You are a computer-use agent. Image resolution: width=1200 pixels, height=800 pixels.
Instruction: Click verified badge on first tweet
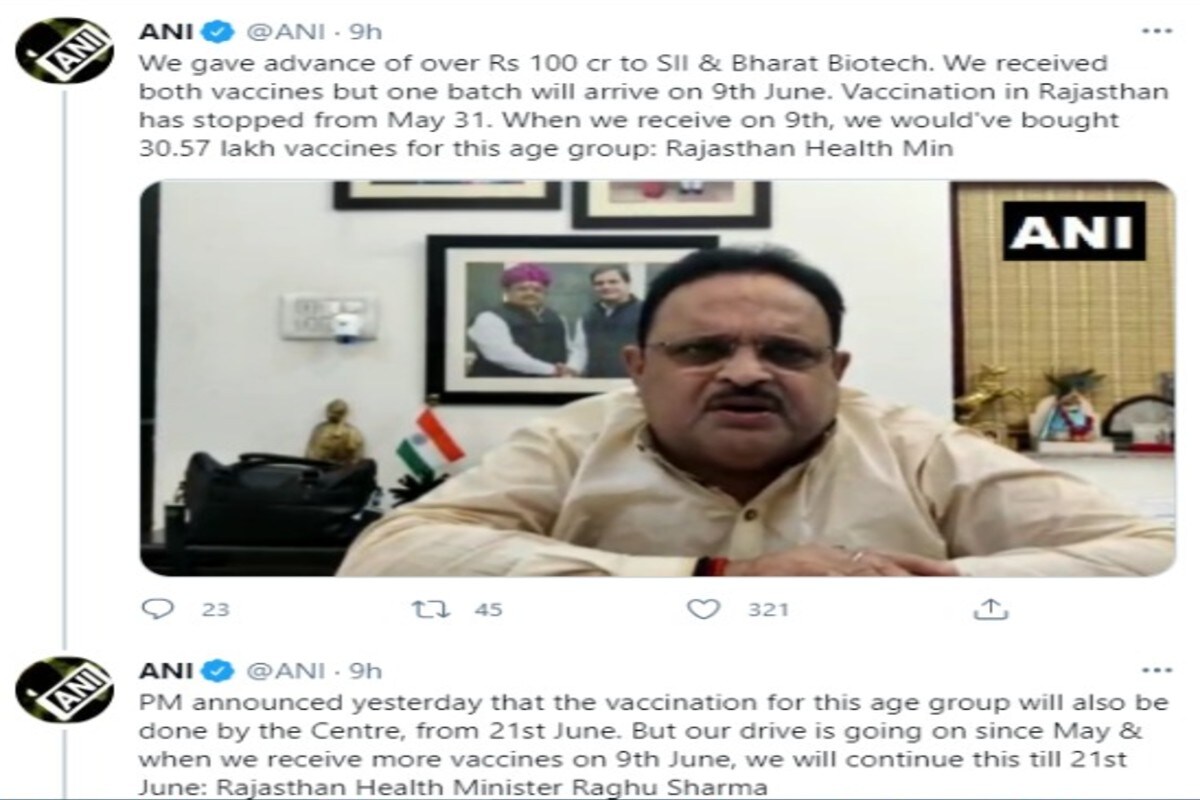click(218, 31)
